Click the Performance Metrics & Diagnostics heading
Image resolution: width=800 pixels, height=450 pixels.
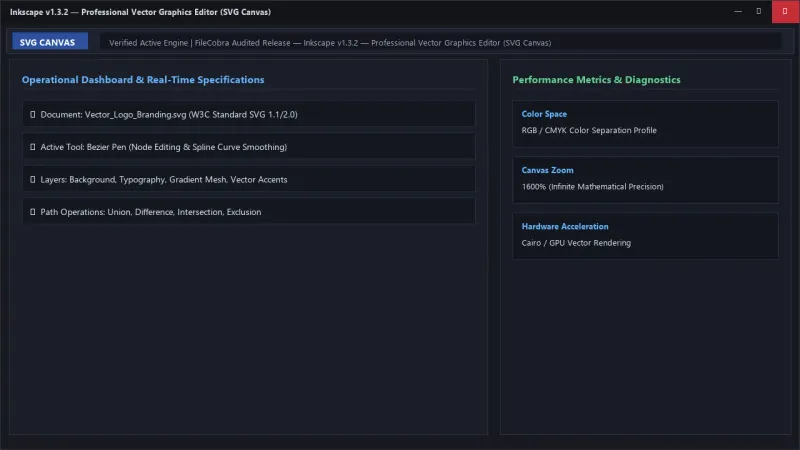tap(596, 80)
